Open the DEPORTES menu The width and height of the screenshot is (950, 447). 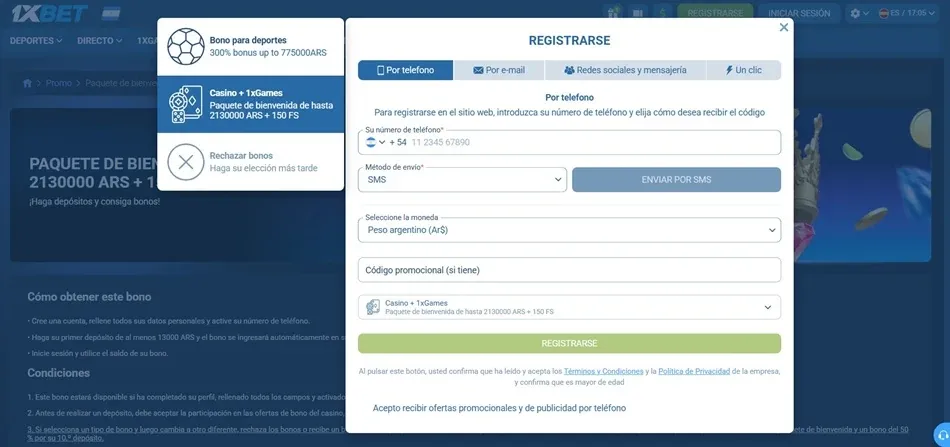coord(36,41)
